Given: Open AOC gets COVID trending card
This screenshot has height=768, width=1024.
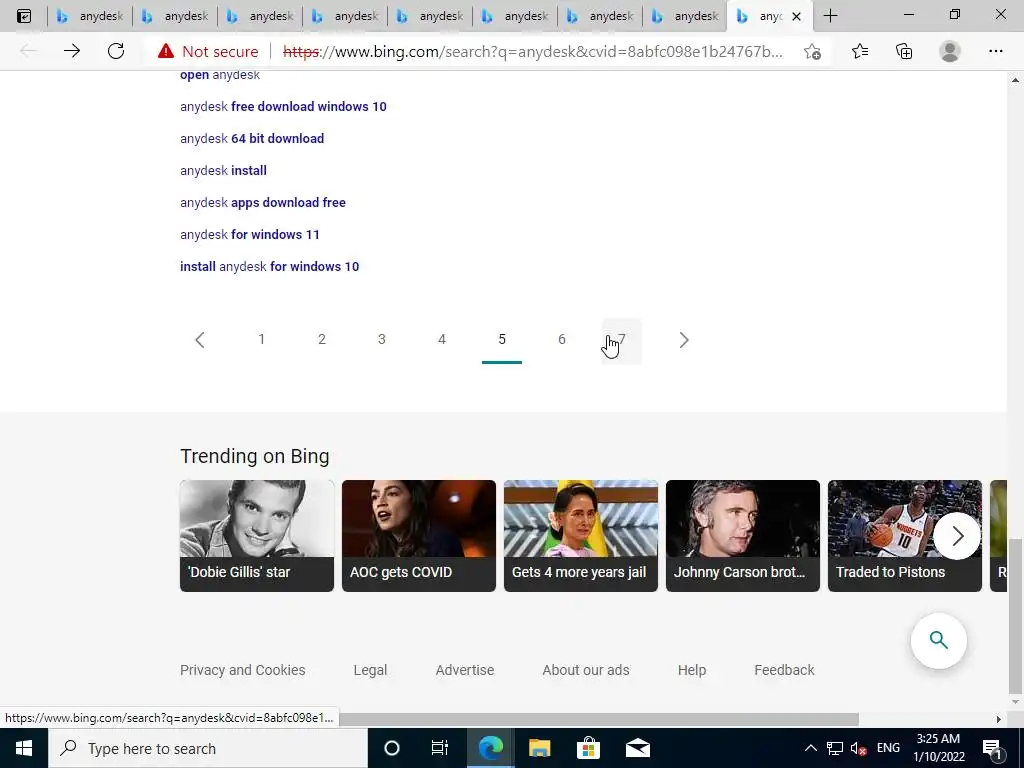Looking at the screenshot, I should click(x=419, y=536).
